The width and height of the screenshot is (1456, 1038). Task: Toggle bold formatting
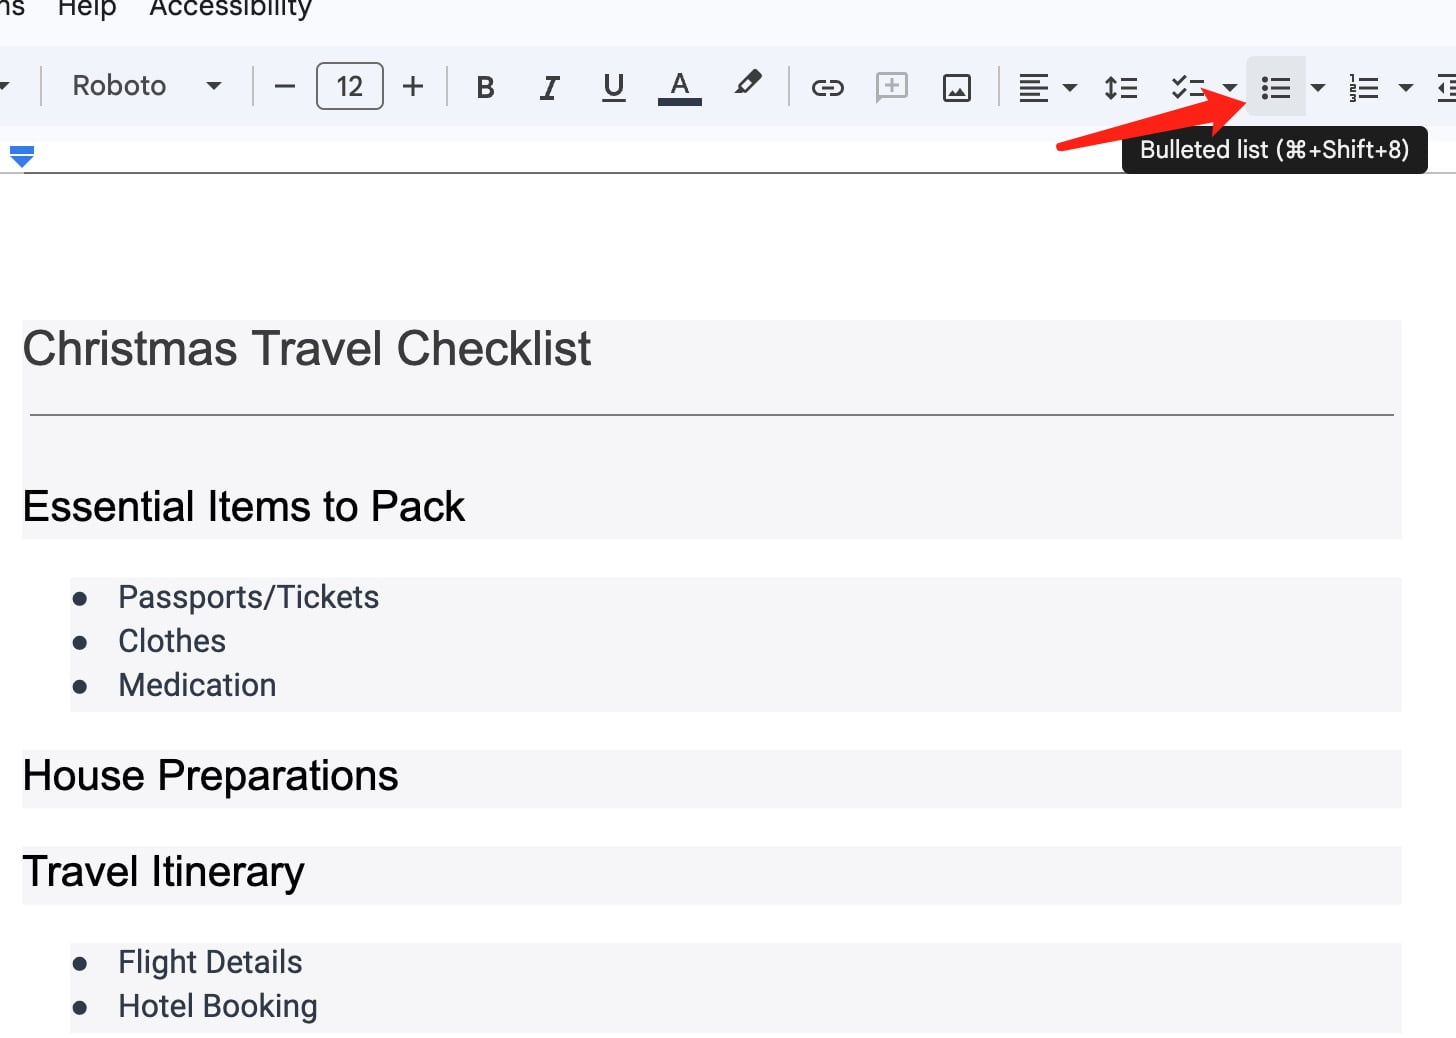click(x=486, y=87)
